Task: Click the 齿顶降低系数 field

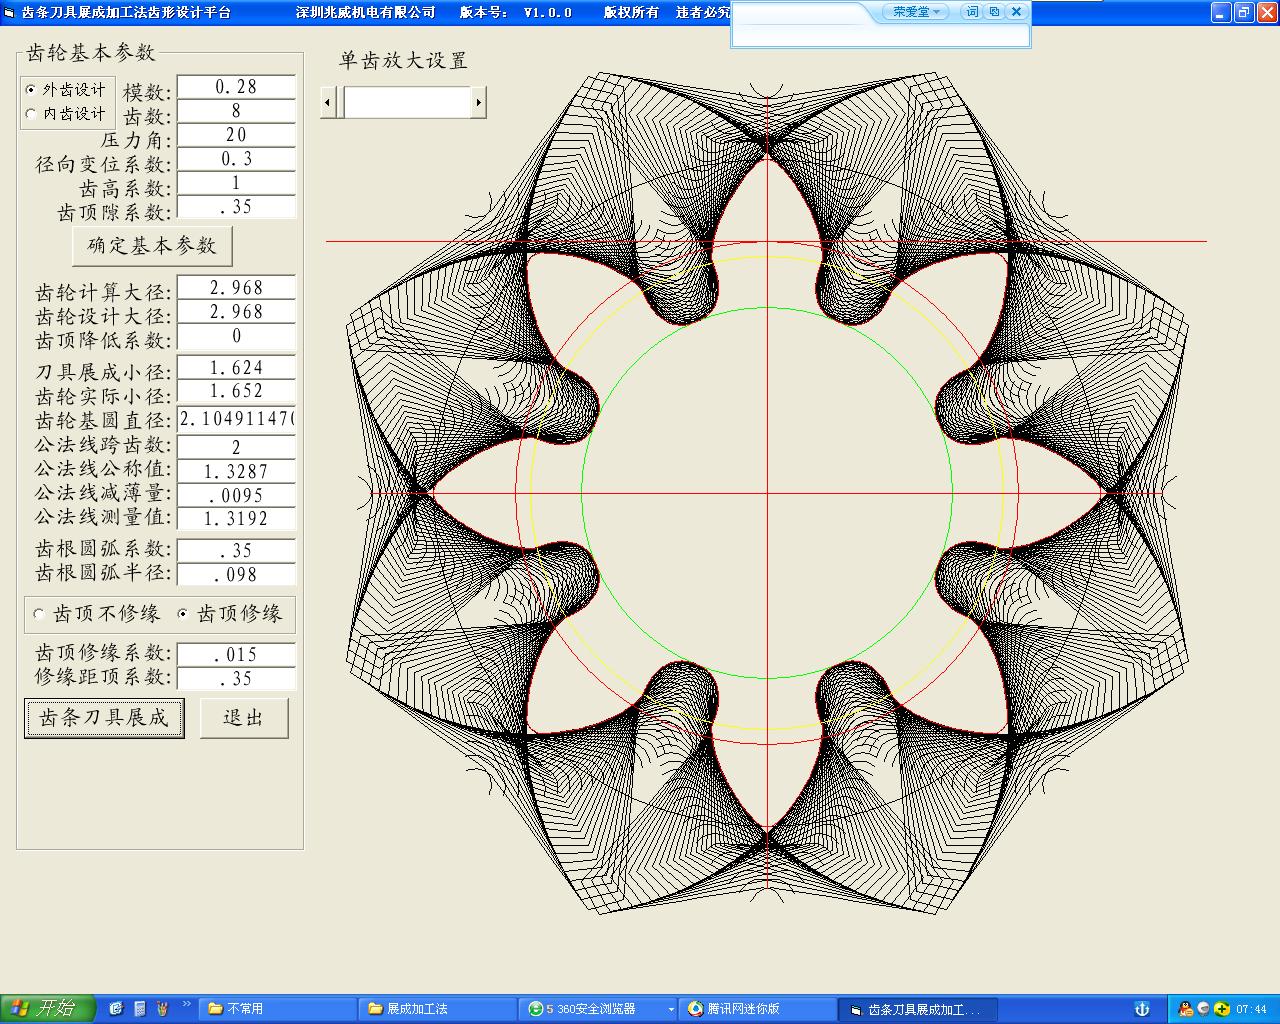Action: 236,337
